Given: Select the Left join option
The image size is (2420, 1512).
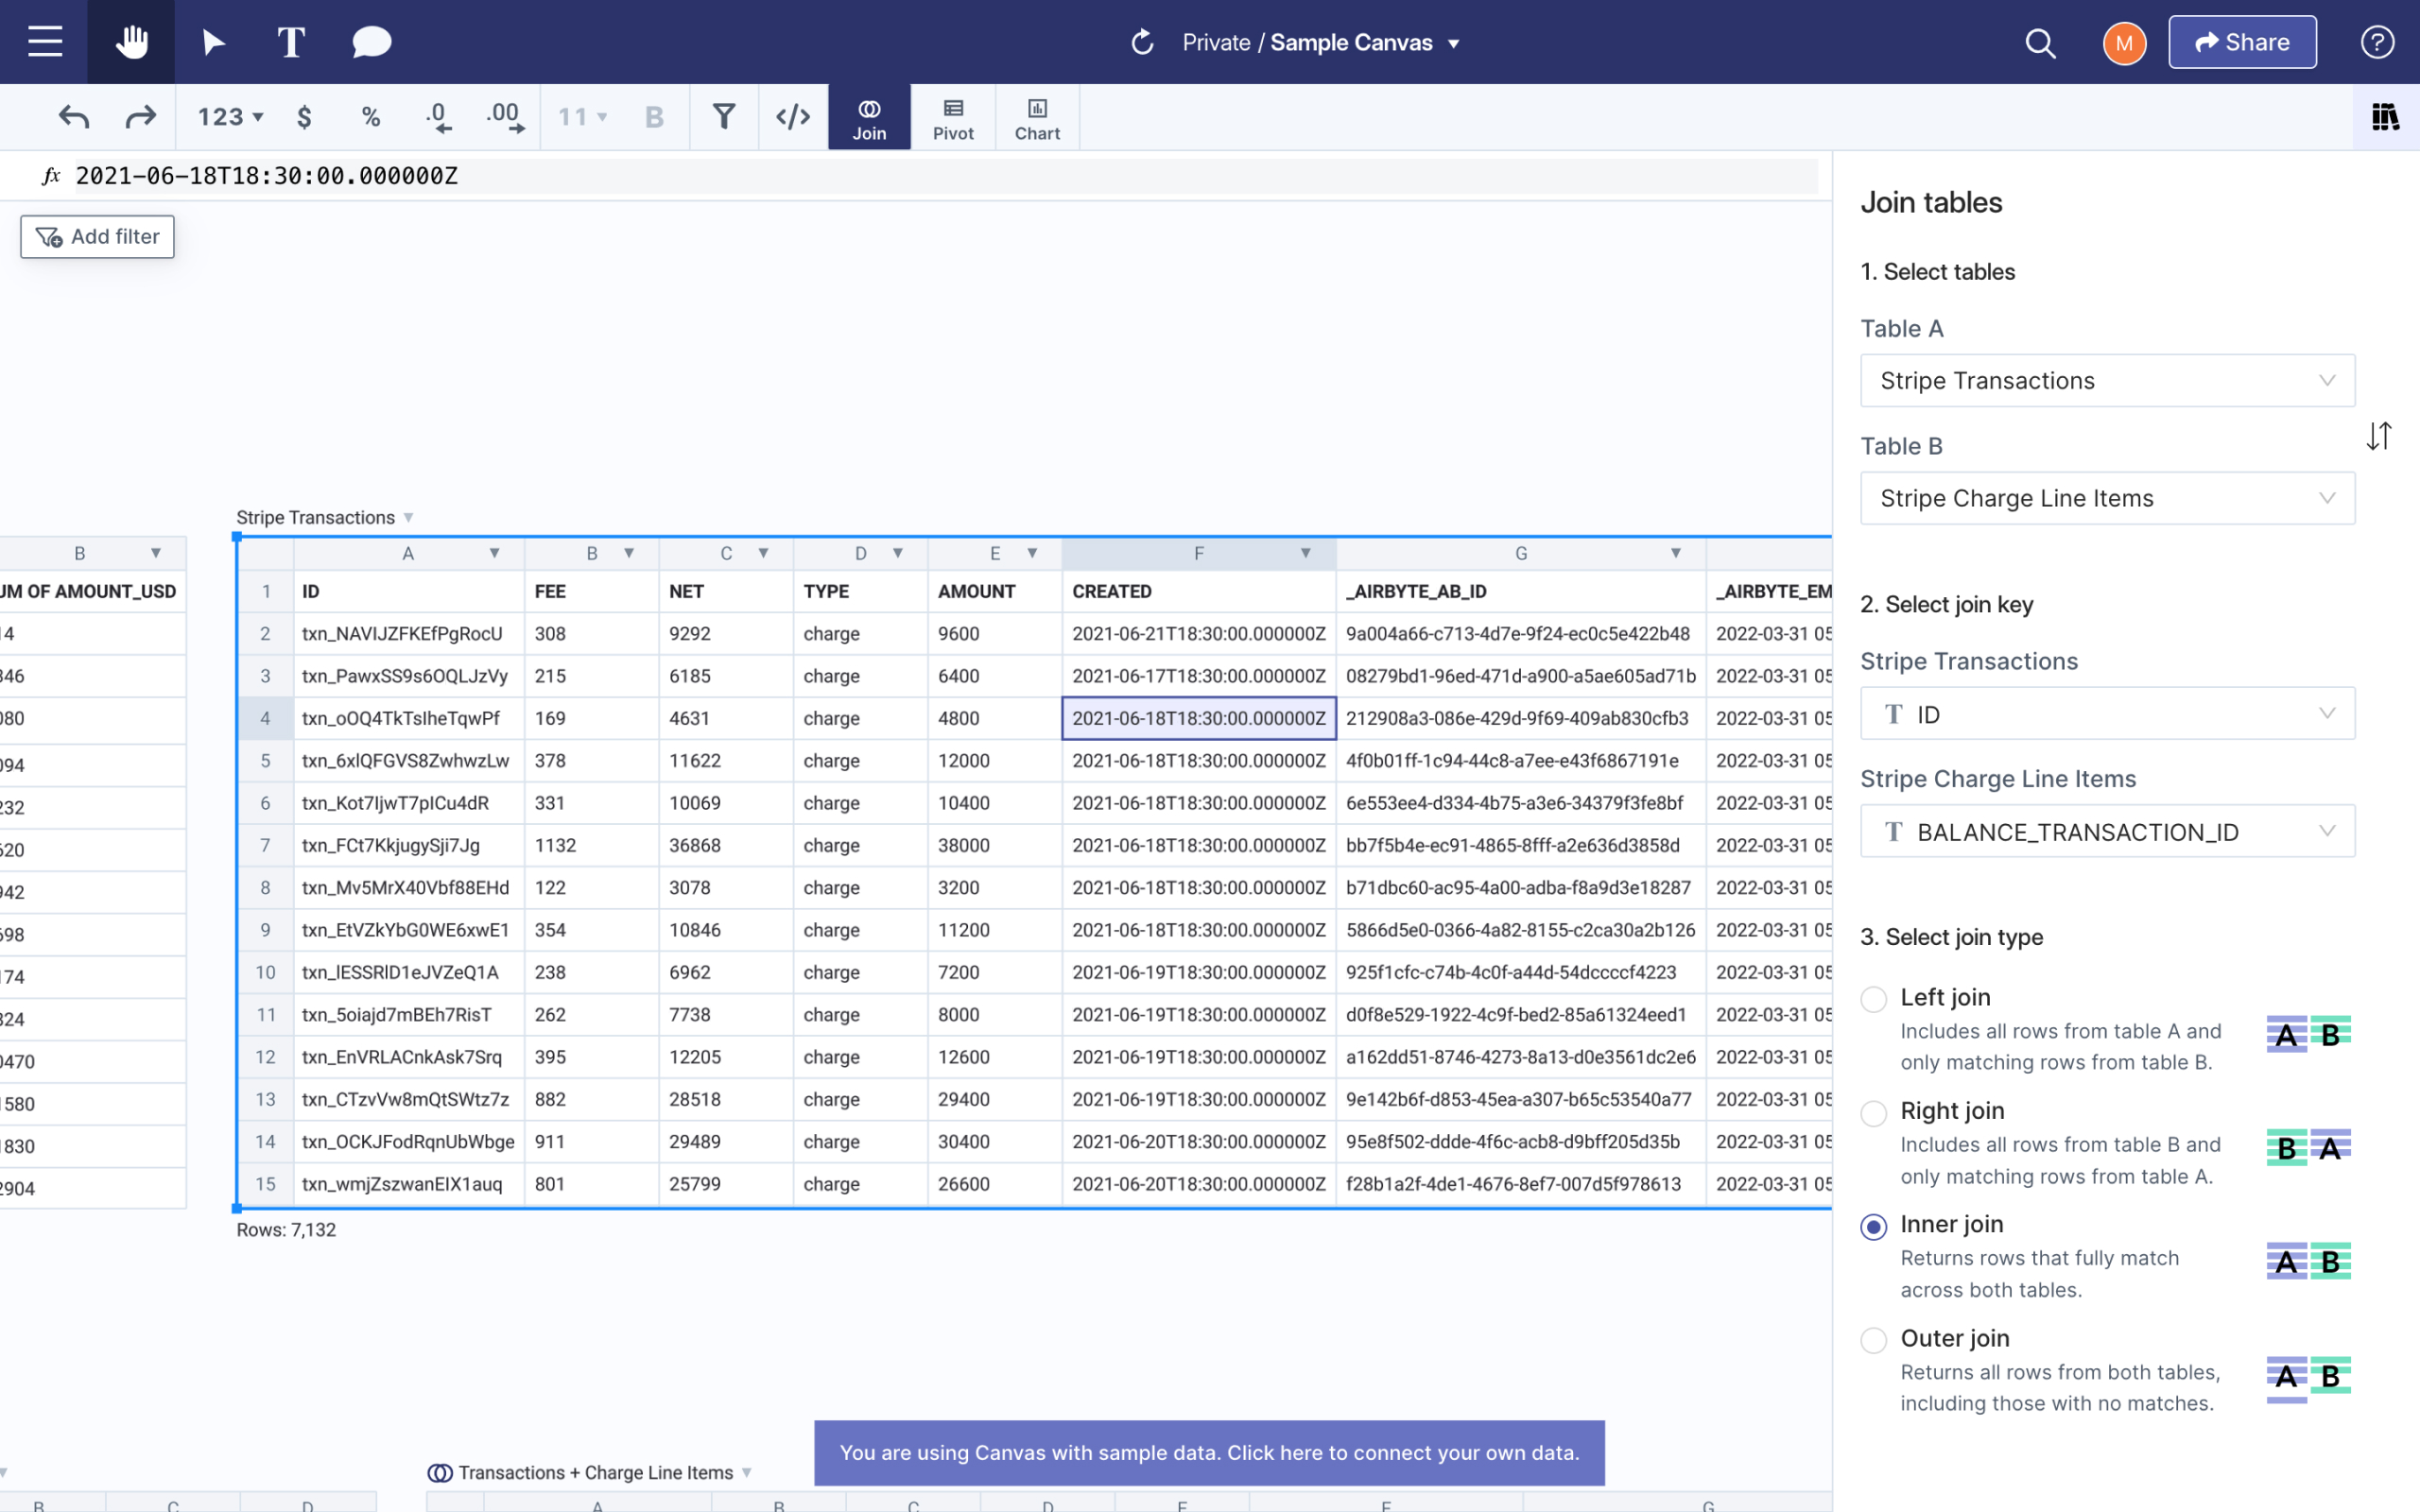Looking at the screenshot, I should pyautogui.click(x=1873, y=998).
